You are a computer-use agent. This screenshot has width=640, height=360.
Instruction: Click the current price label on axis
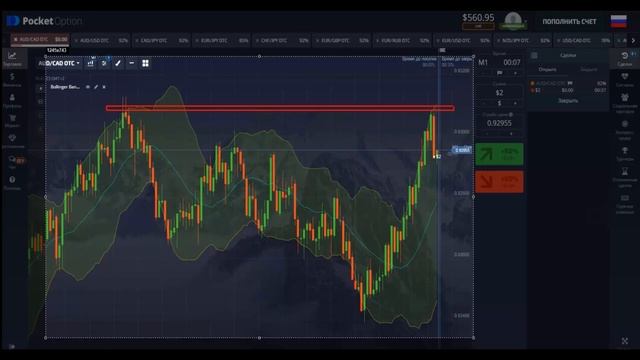[462, 150]
